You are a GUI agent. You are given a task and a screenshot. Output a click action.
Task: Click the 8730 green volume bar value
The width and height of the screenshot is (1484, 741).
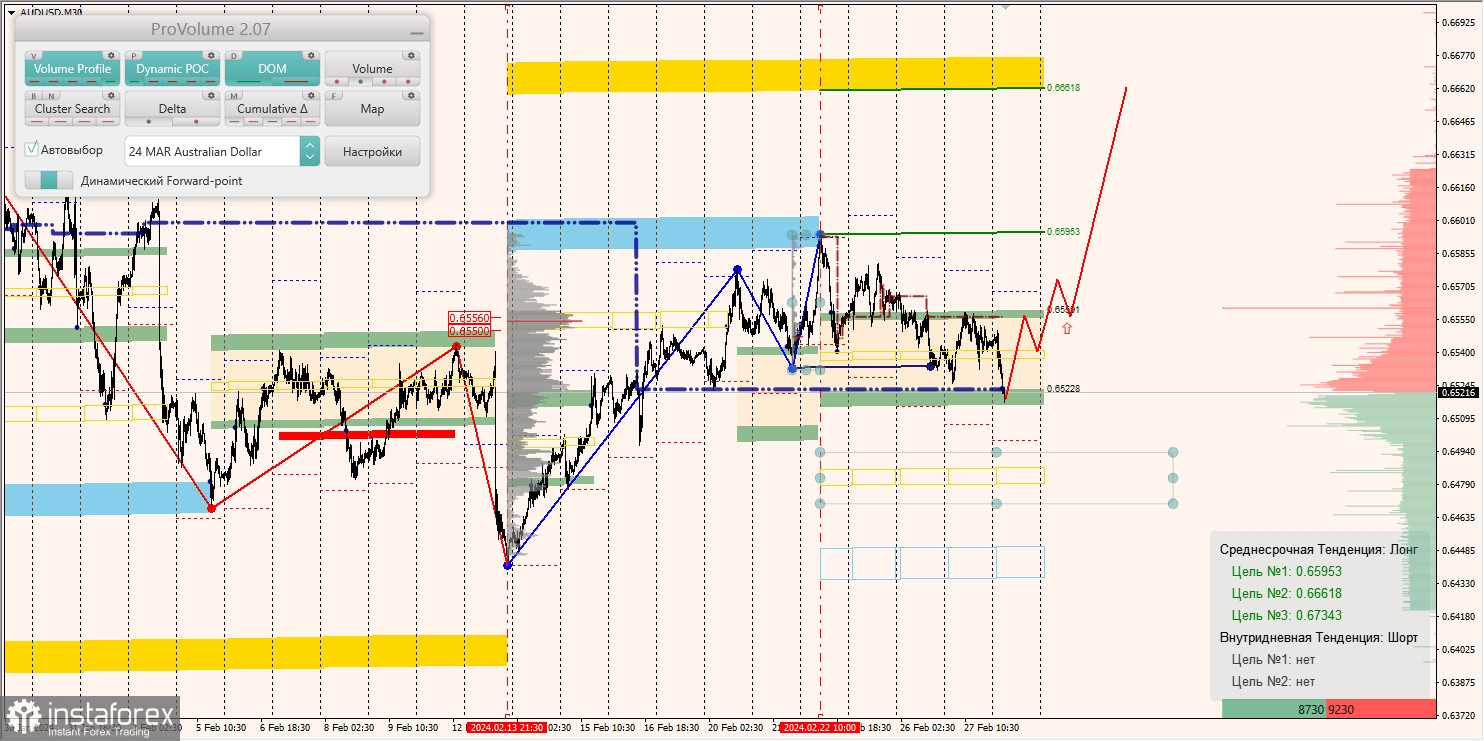(x=1311, y=709)
